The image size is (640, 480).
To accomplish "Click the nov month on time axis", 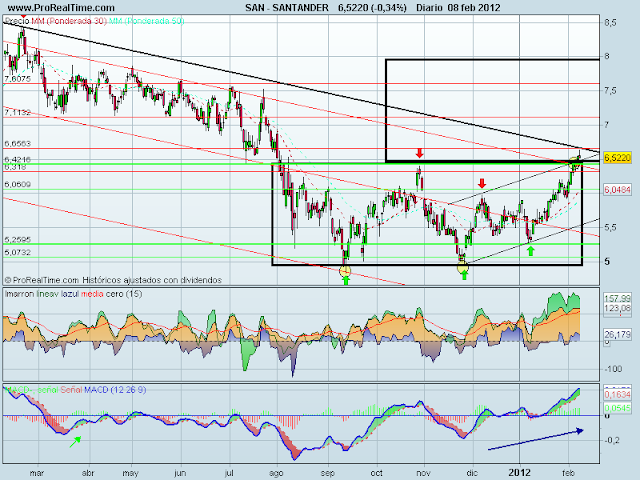I will click(x=424, y=473).
